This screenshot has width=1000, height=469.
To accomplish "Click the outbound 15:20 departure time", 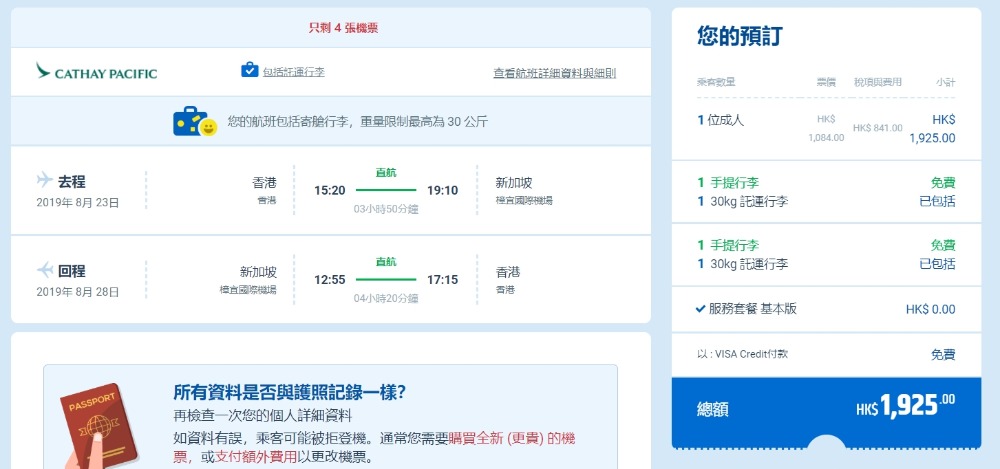I will click(330, 190).
